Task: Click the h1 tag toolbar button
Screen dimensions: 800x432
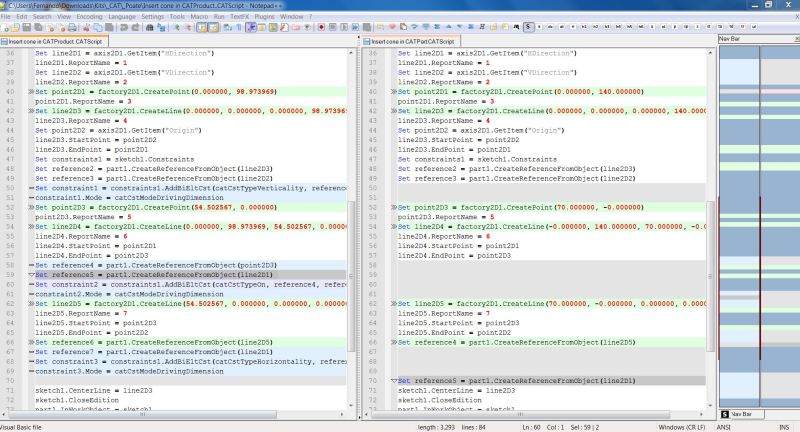Action: click(x=584, y=27)
